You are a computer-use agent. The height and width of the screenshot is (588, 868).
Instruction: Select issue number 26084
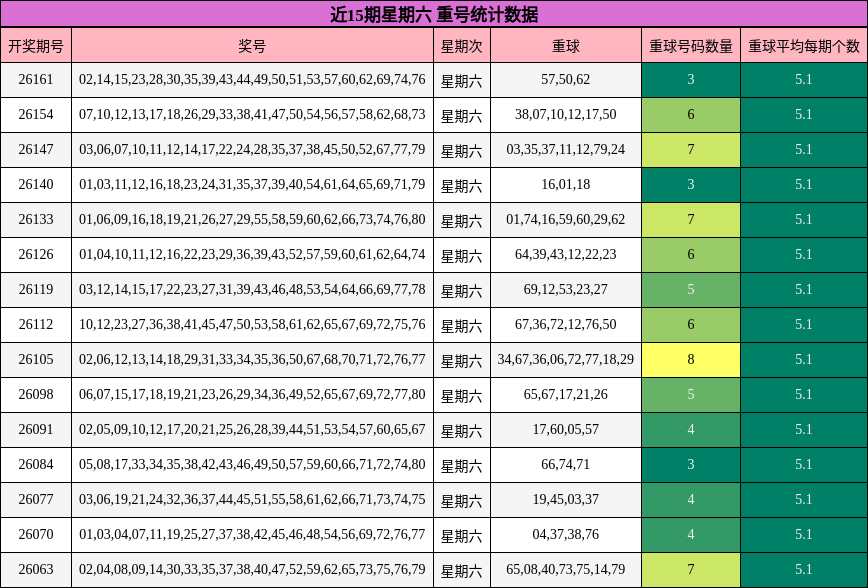(36, 465)
